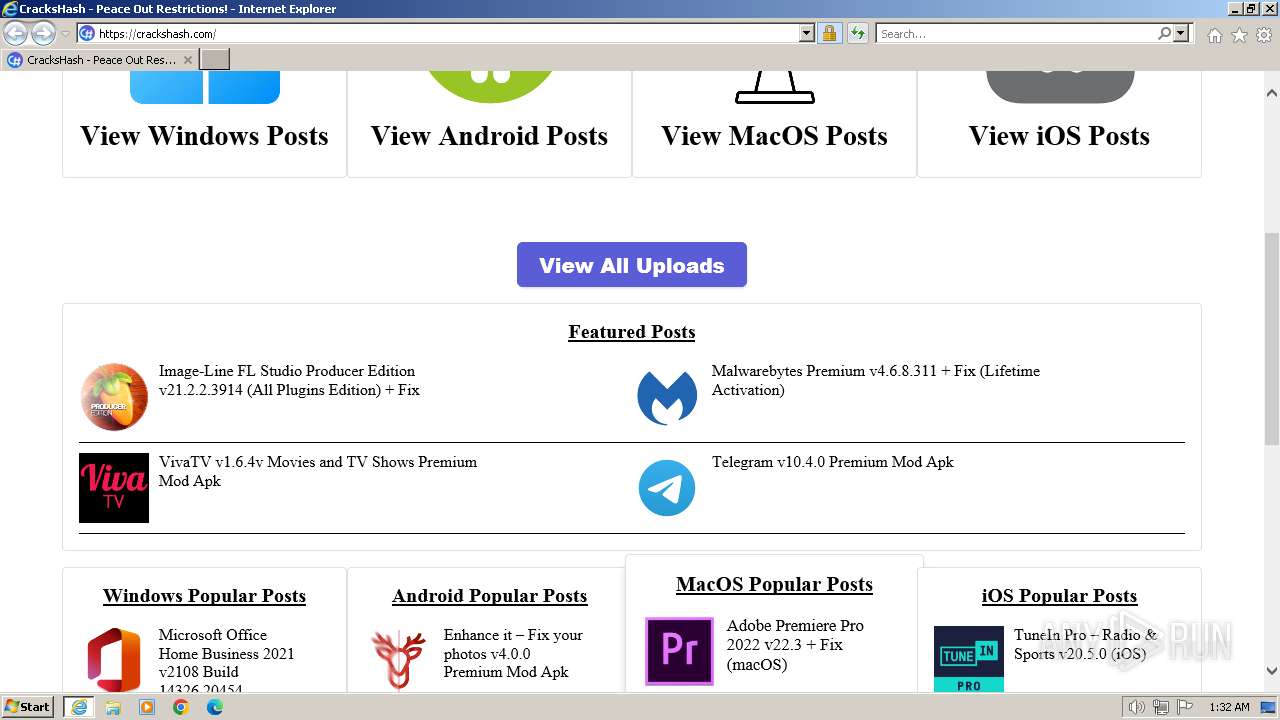The width and height of the screenshot is (1280, 720).
Task: Open View Android Posts link
Action: pyautogui.click(x=490, y=136)
